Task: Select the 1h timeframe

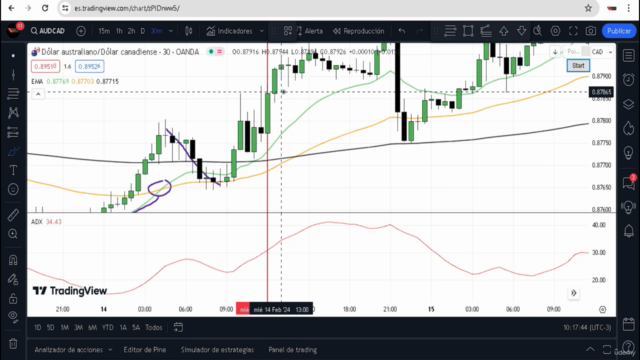Action: 119,31
